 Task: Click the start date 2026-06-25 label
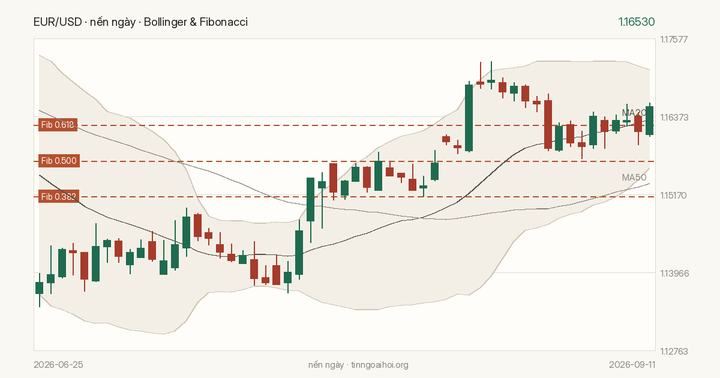pos(58,365)
